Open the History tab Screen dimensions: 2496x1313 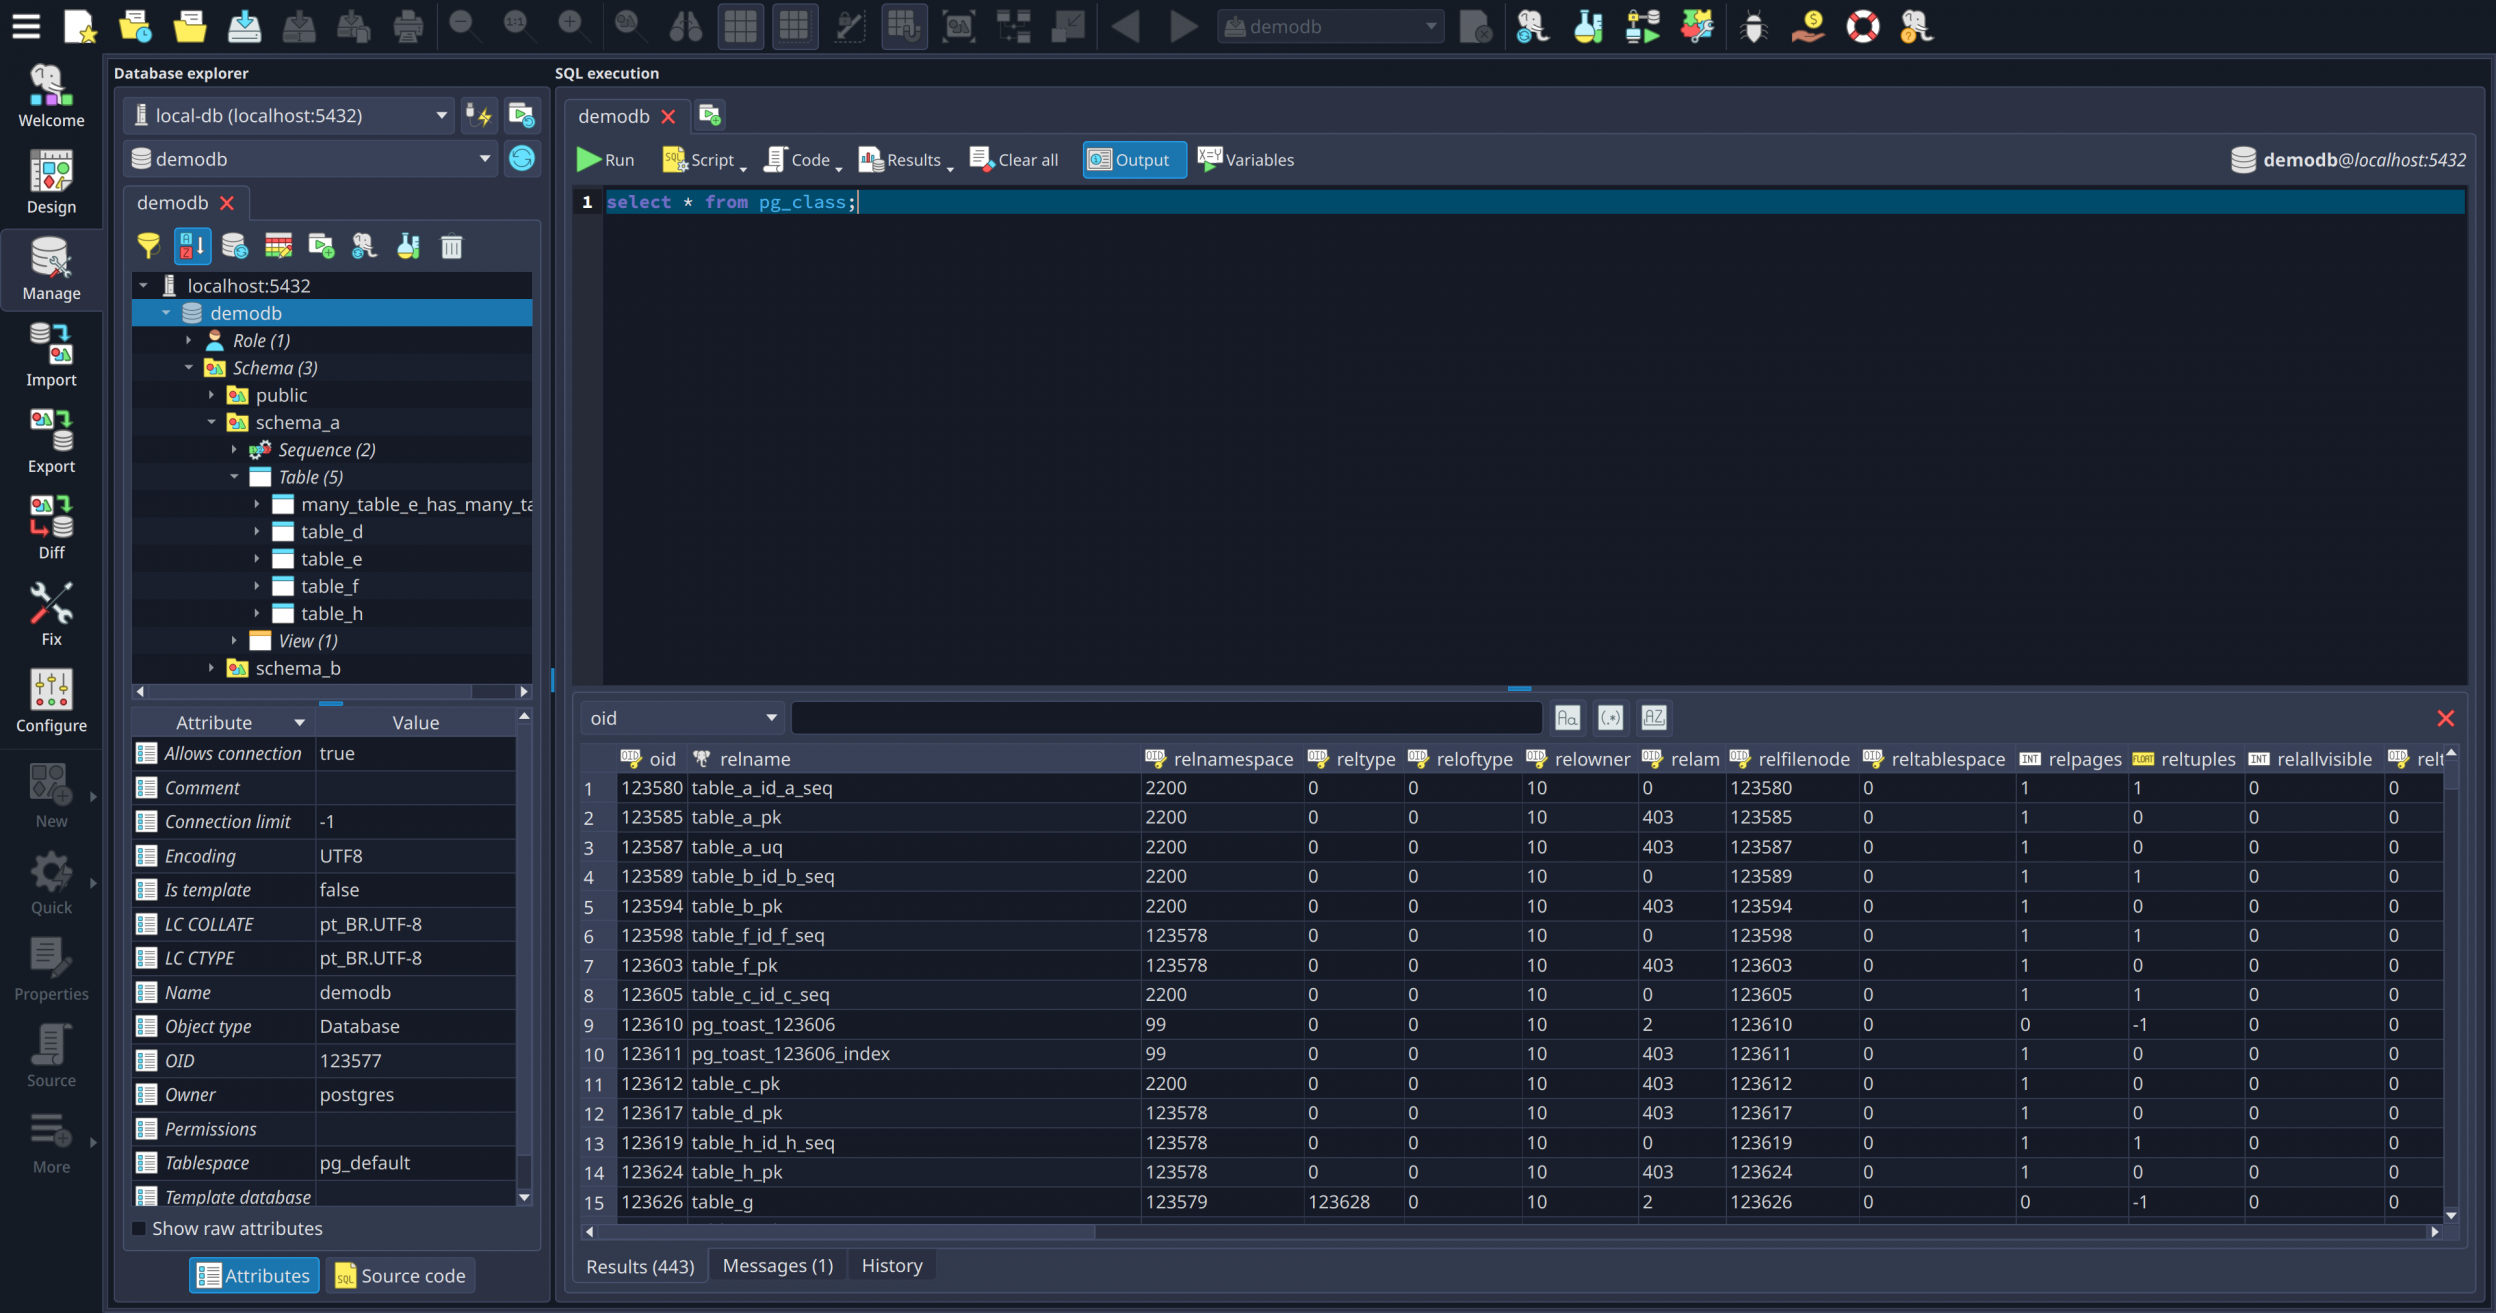(891, 1266)
